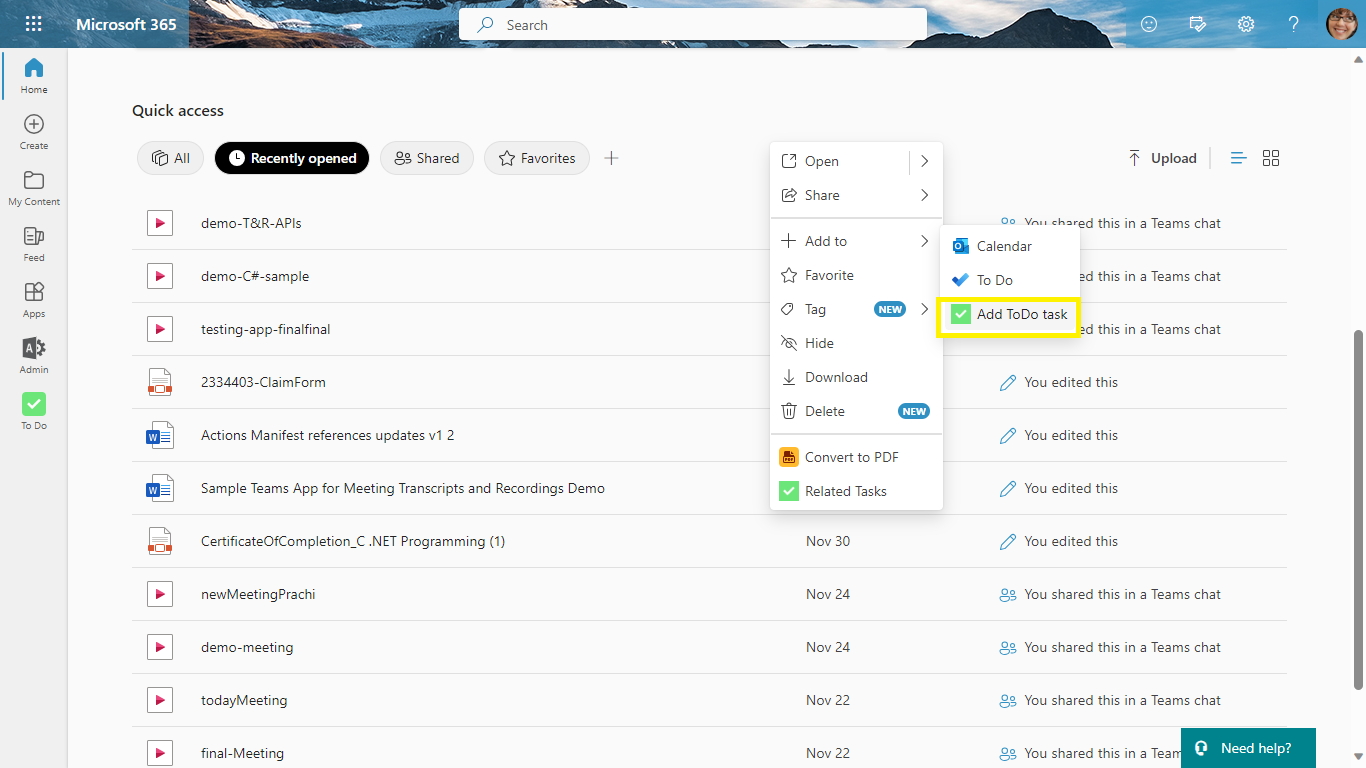Click Word icon for Sample Teams App file
This screenshot has height=768, width=1366.
point(160,488)
